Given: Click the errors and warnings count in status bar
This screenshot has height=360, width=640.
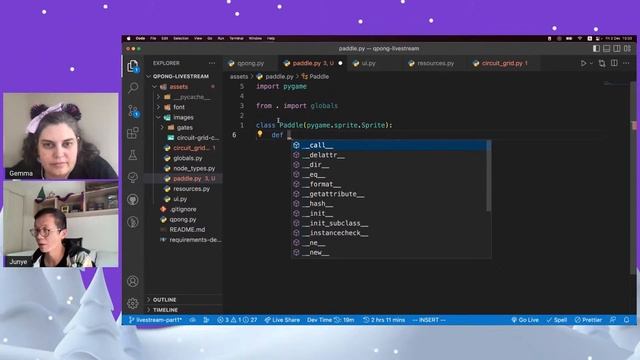Looking at the screenshot, I should 237,320.
